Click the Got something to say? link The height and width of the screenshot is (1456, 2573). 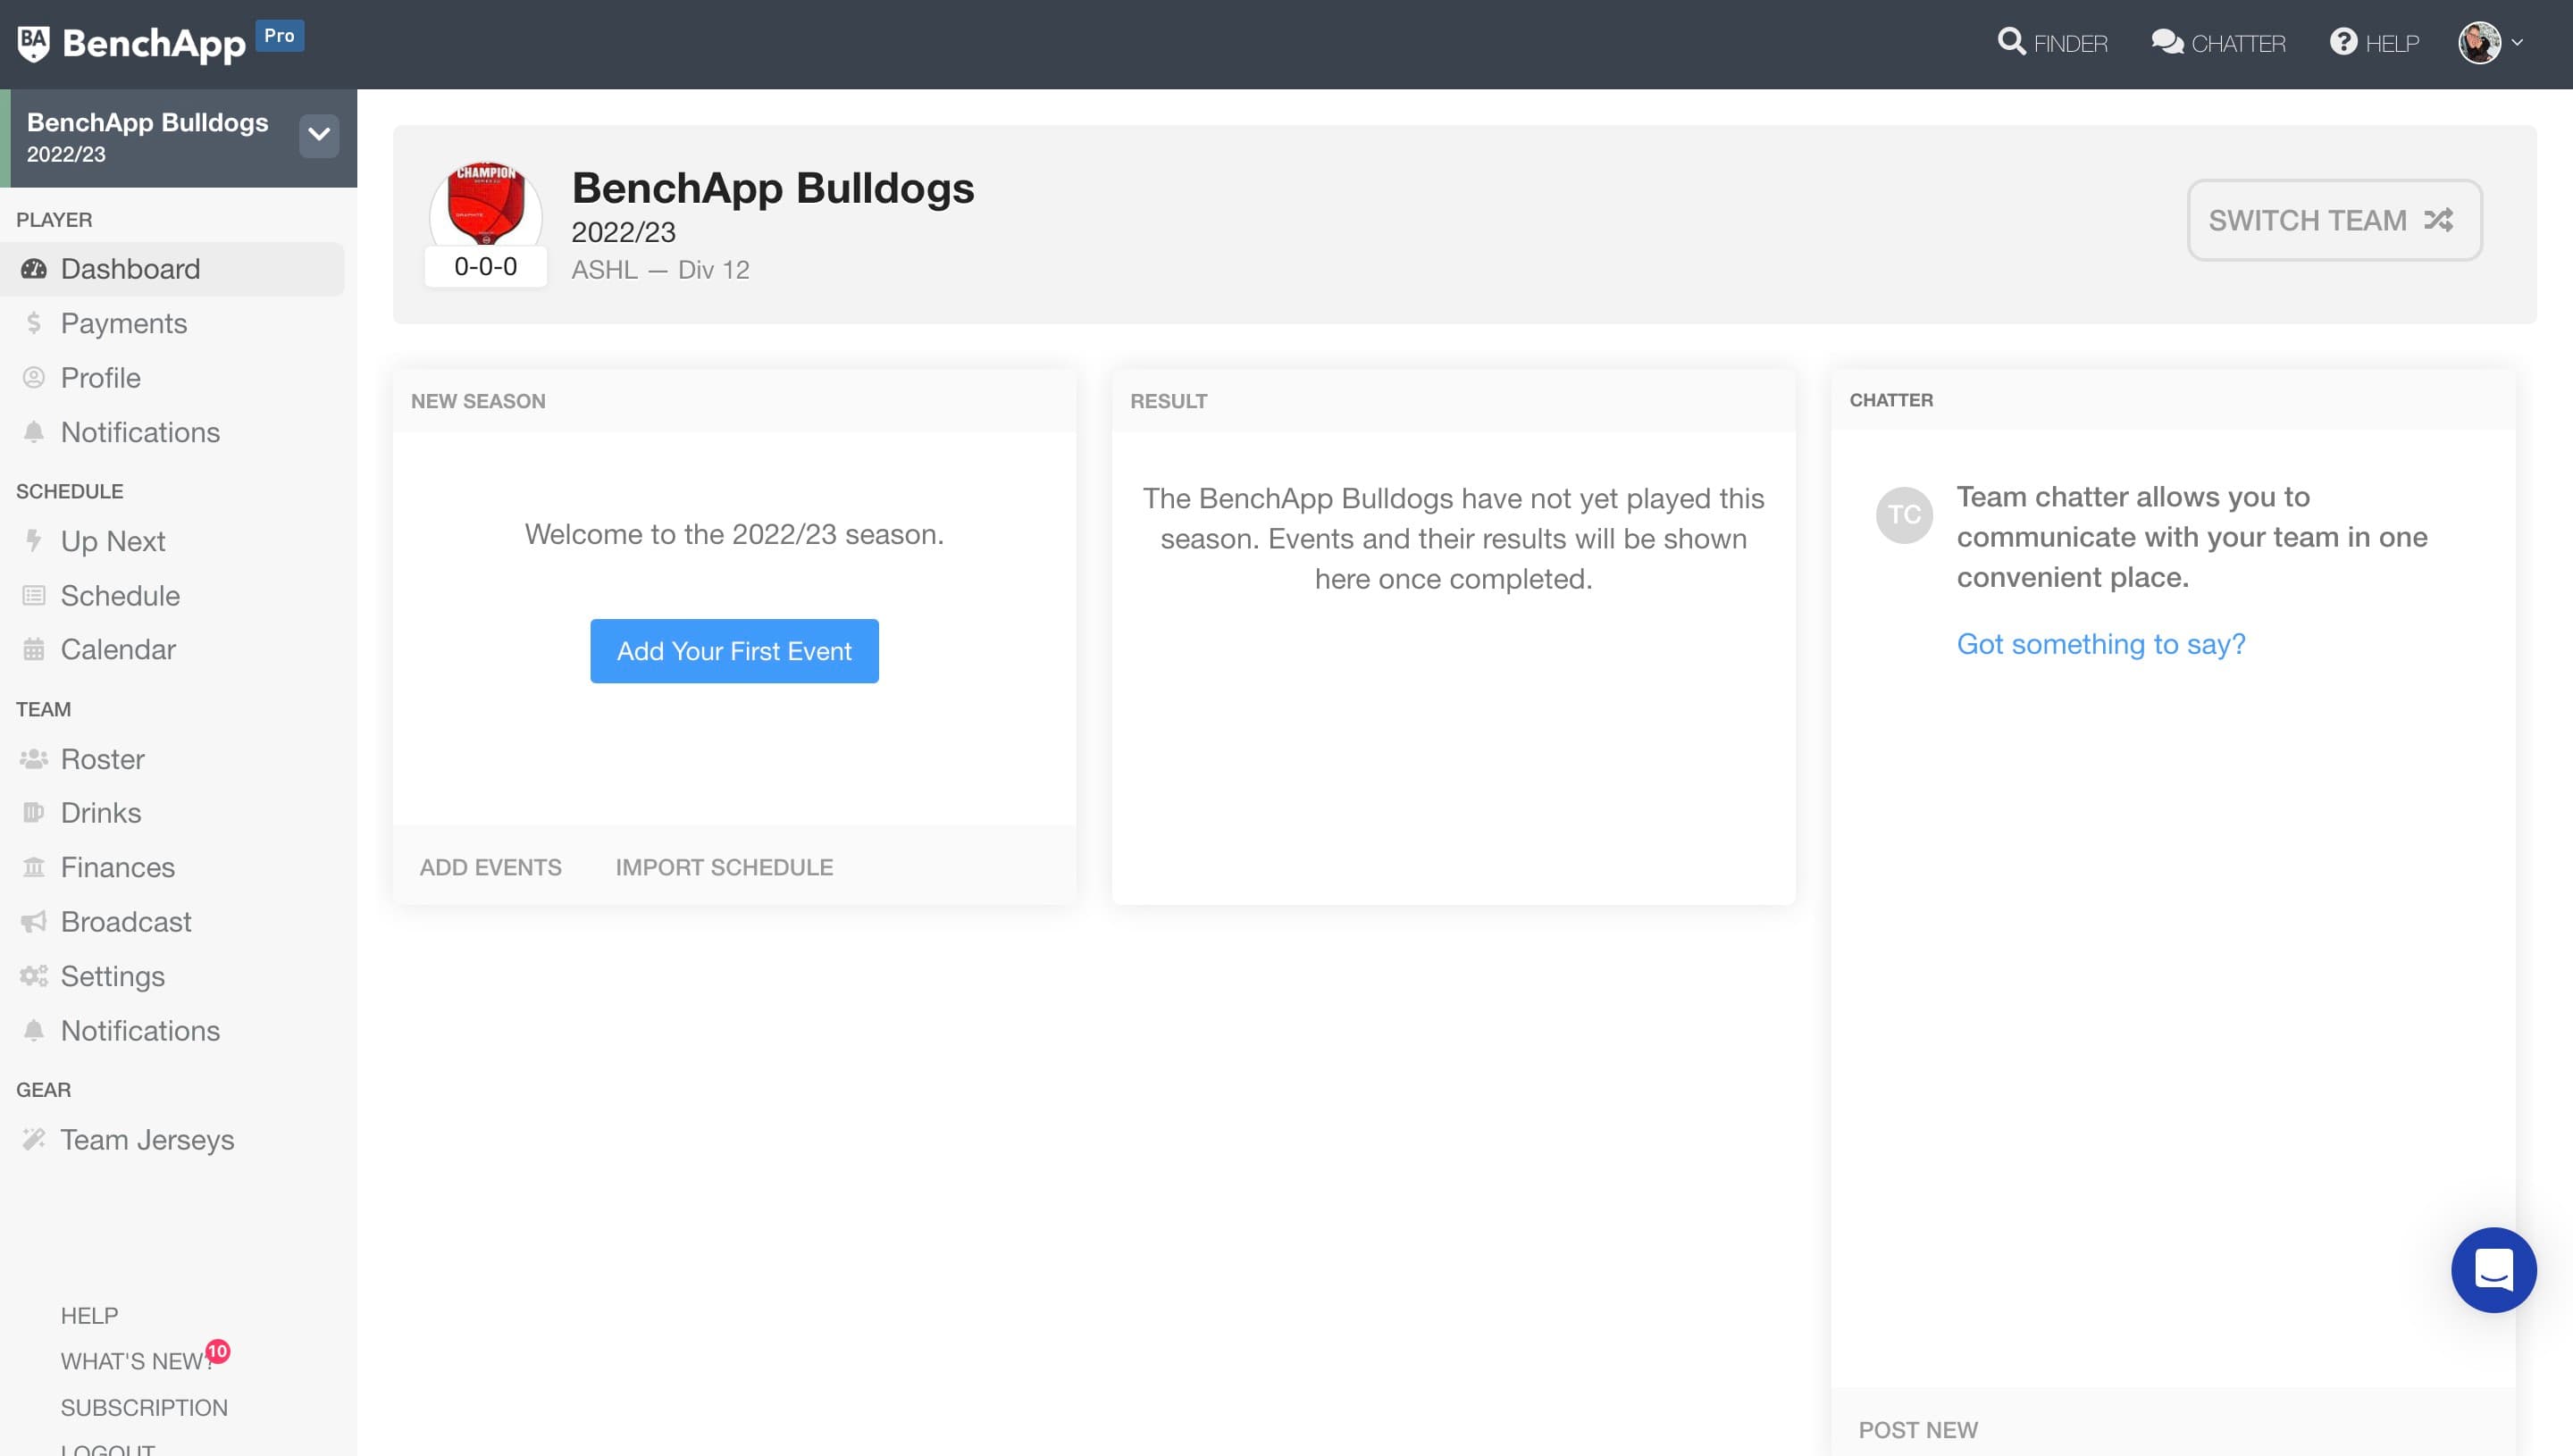point(2101,644)
